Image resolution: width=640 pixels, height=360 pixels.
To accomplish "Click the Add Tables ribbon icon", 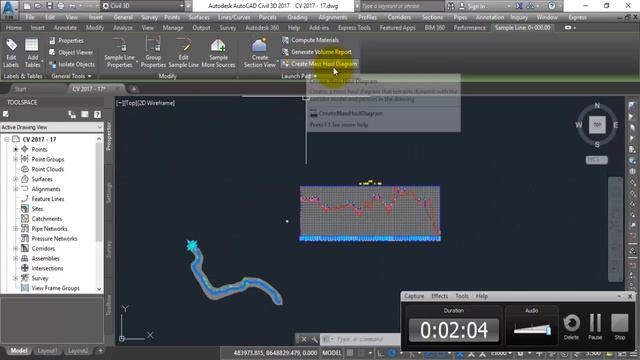I will click(x=32, y=53).
